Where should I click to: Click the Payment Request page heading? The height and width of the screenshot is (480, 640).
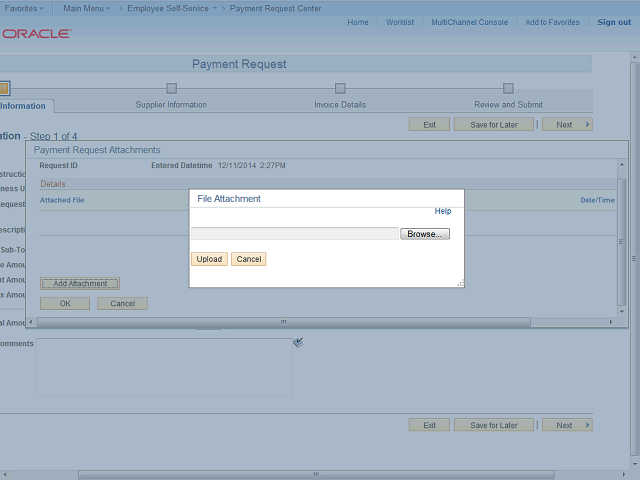click(239, 64)
